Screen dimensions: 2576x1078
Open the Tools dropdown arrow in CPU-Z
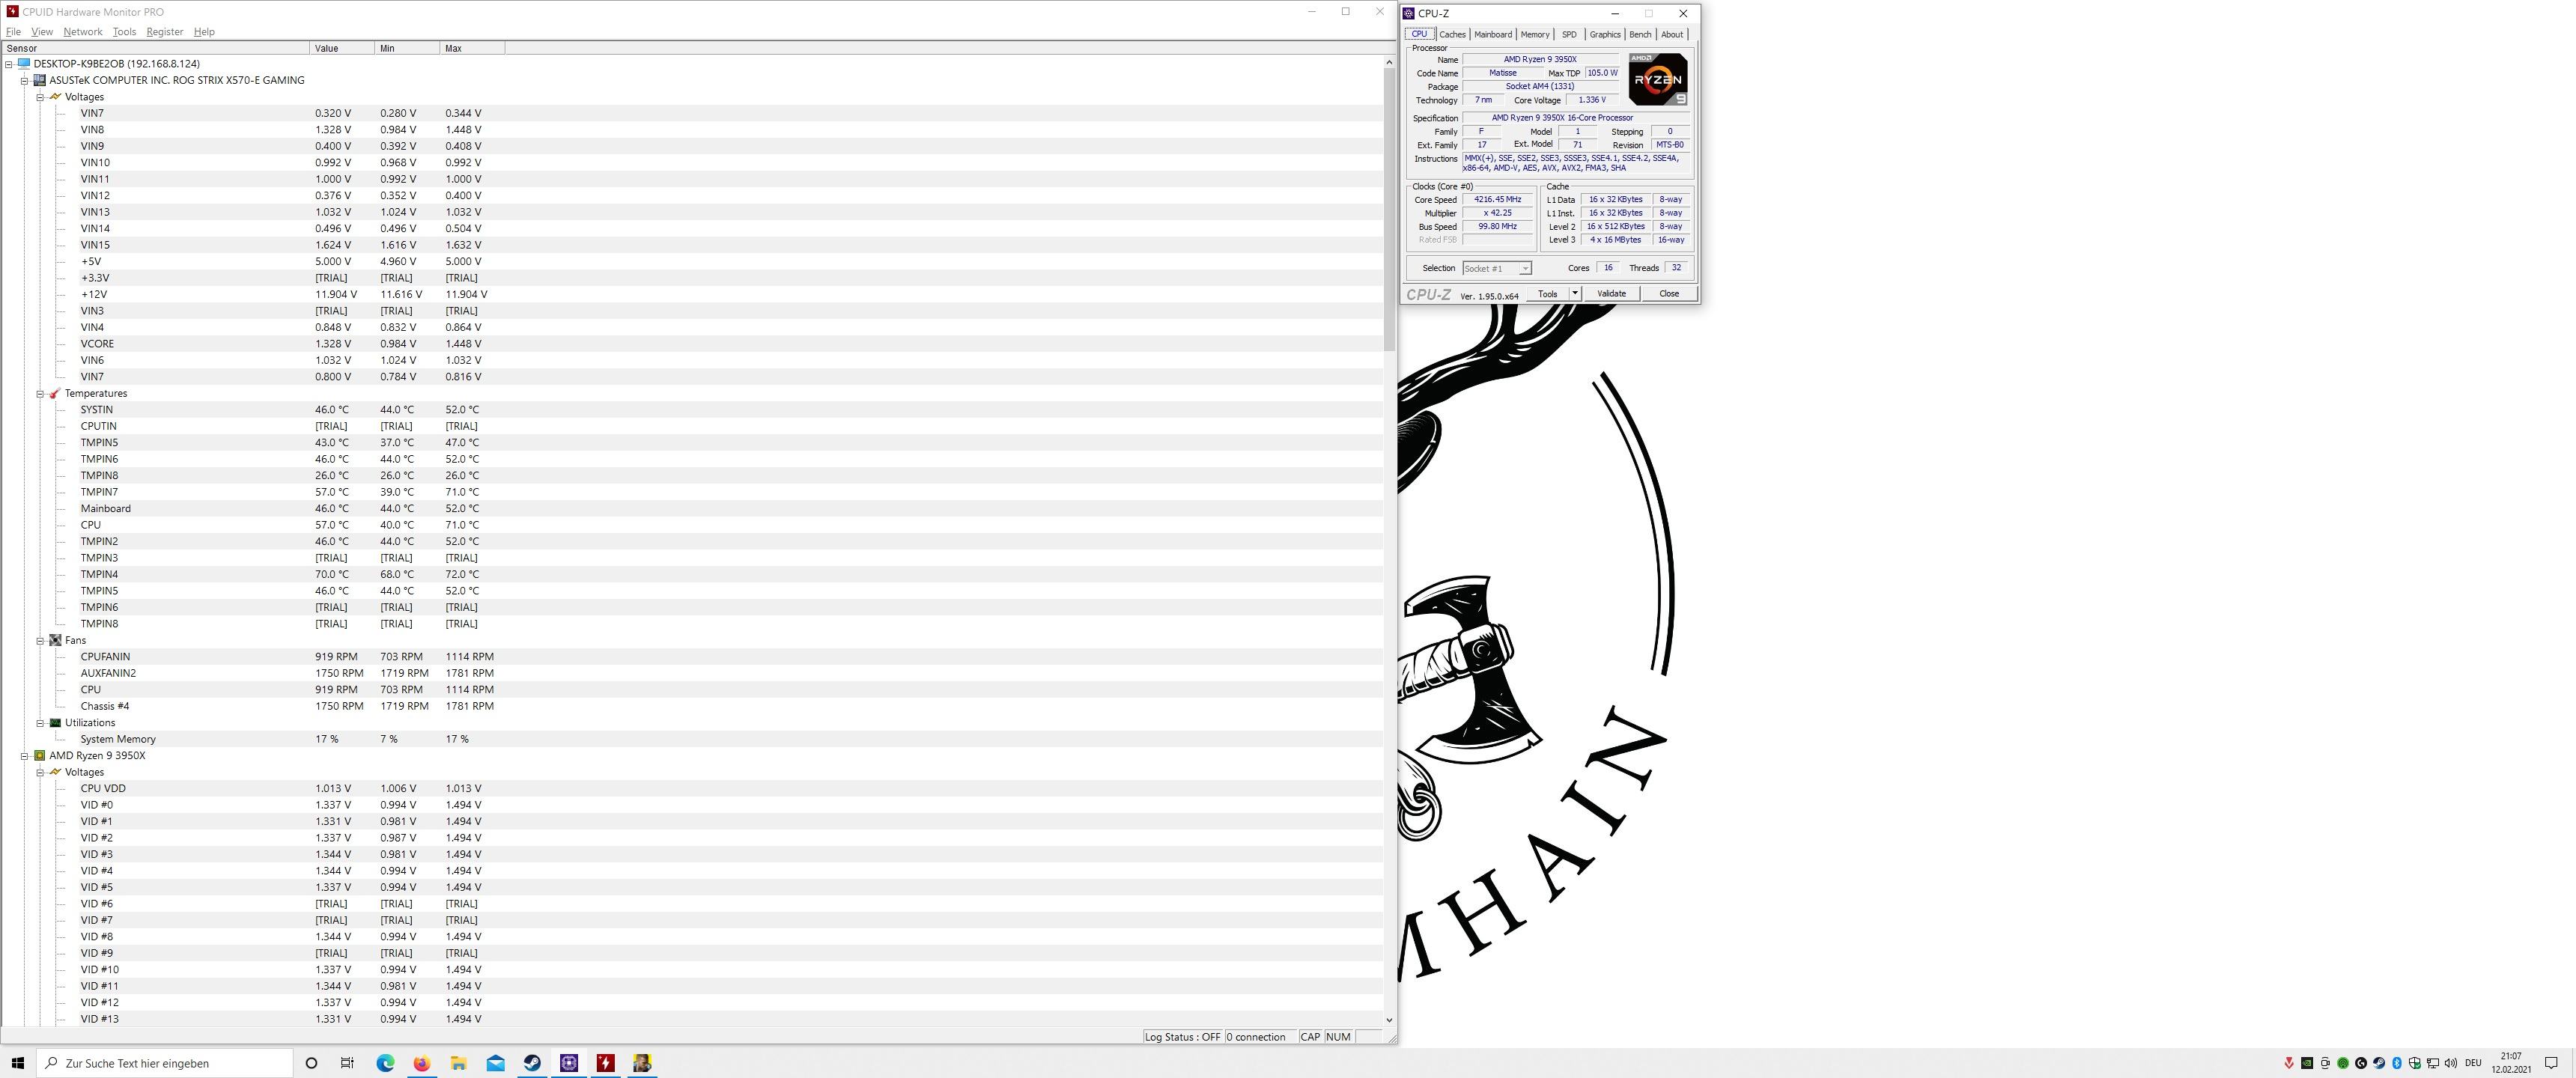click(x=1575, y=293)
